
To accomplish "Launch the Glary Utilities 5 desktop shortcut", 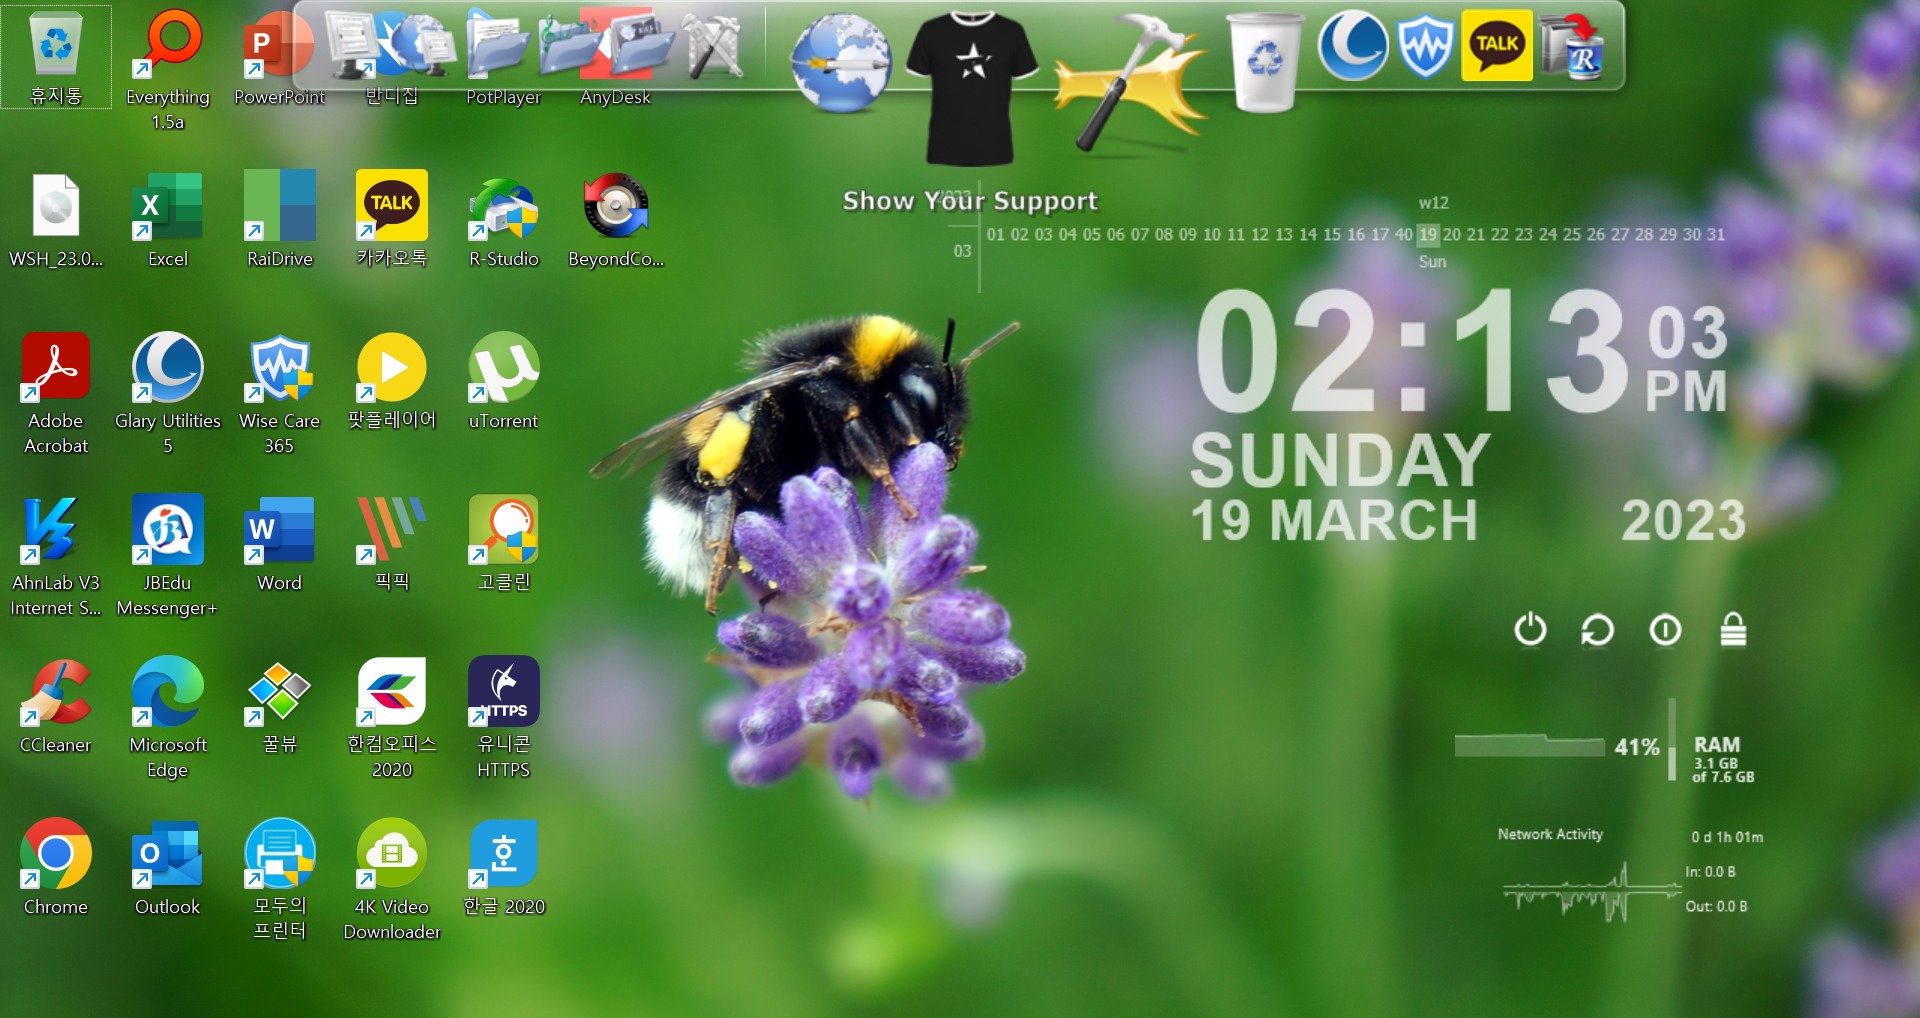I will [x=168, y=394].
